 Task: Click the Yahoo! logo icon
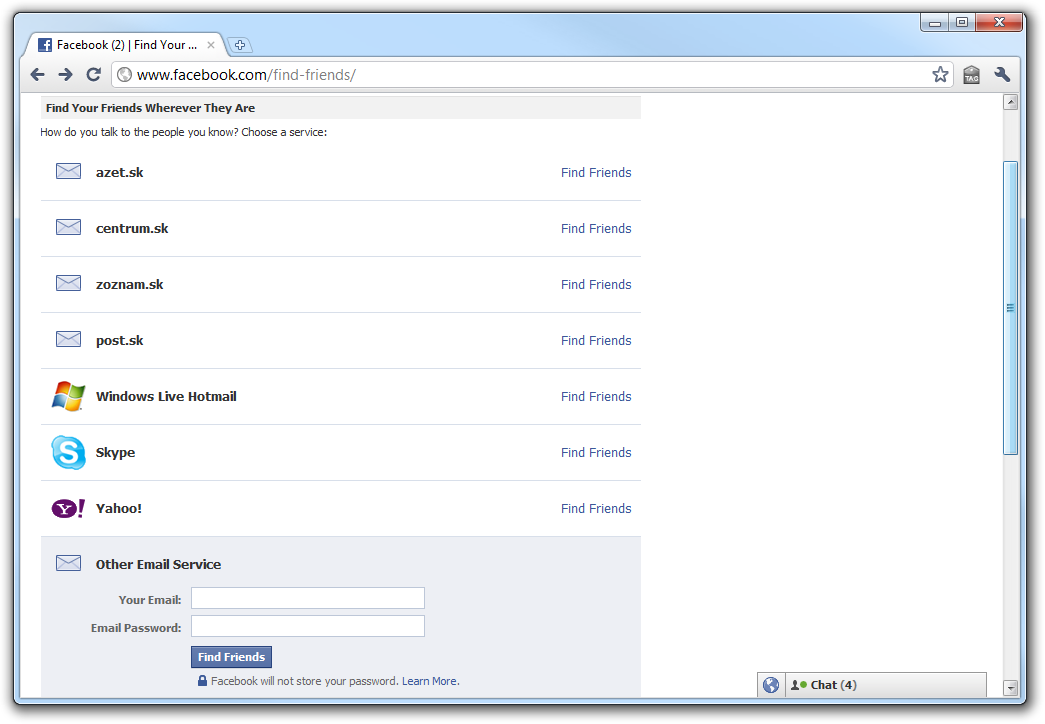coord(68,509)
